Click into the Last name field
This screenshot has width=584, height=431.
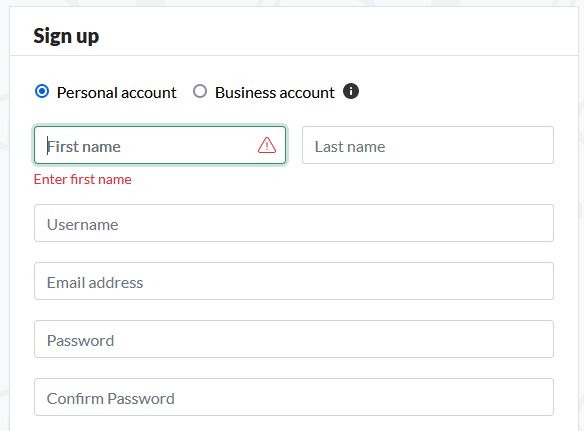pyautogui.click(x=428, y=145)
